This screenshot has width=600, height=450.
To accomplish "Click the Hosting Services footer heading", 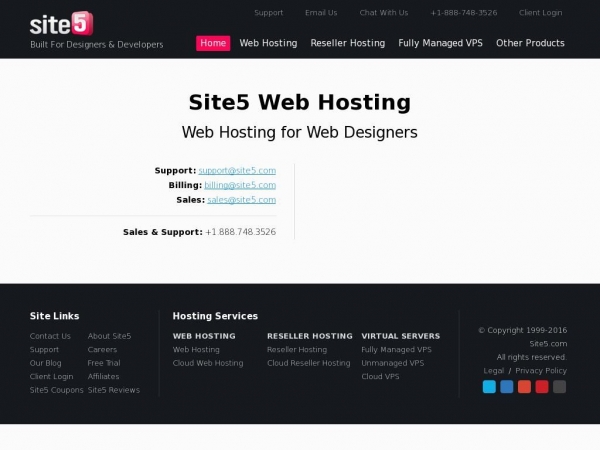I will pos(215,316).
